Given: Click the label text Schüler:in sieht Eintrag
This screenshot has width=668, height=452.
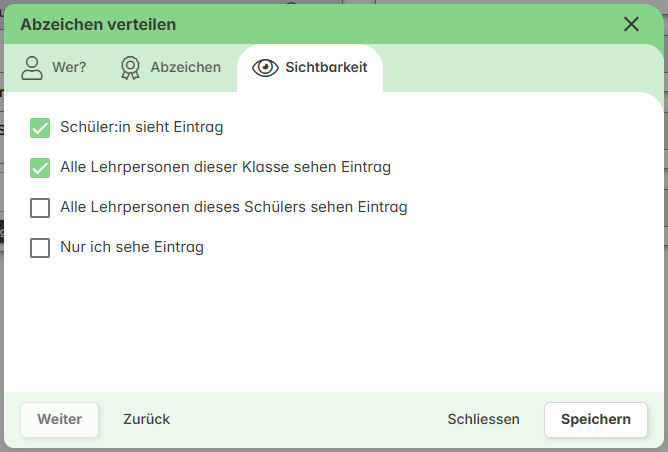Looking at the screenshot, I should tap(141, 127).
